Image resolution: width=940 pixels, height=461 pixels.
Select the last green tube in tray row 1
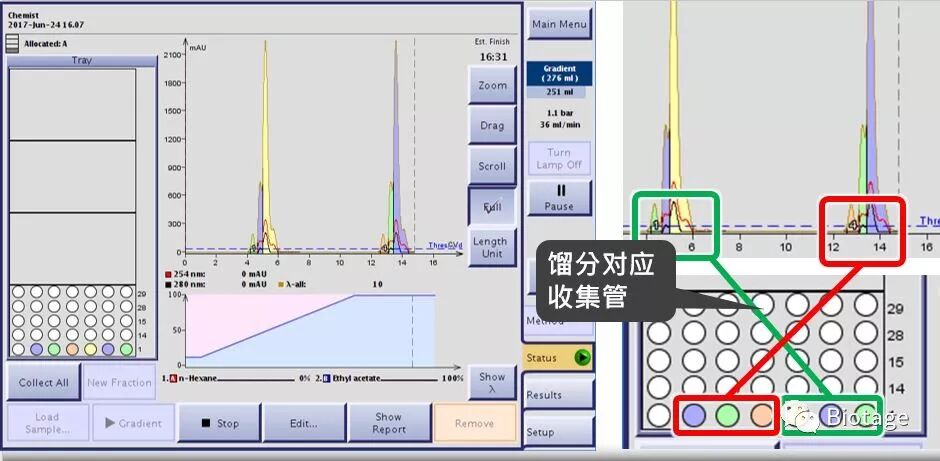[126, 349]
